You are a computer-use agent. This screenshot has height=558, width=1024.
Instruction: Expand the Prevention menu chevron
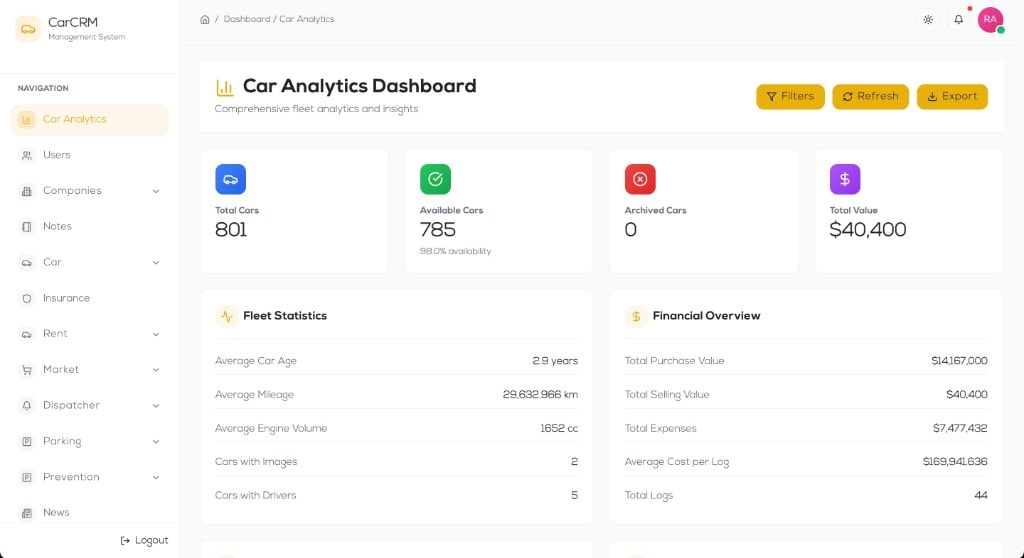[x=156, y=477]
